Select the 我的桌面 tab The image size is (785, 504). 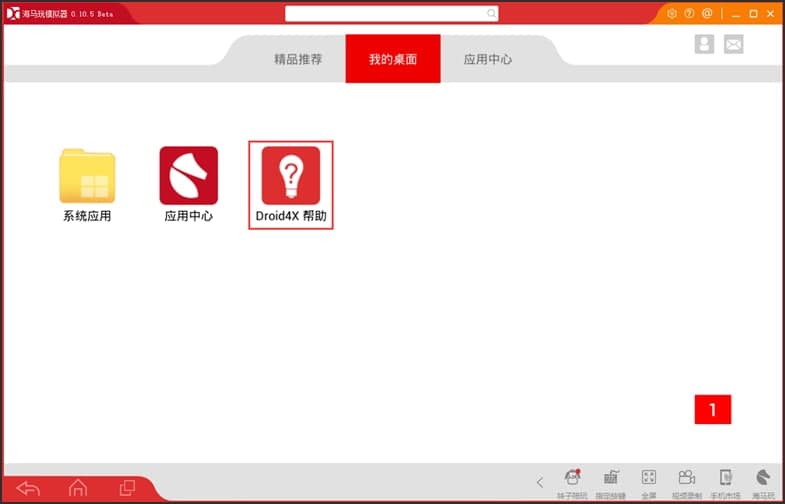(393, 59)
